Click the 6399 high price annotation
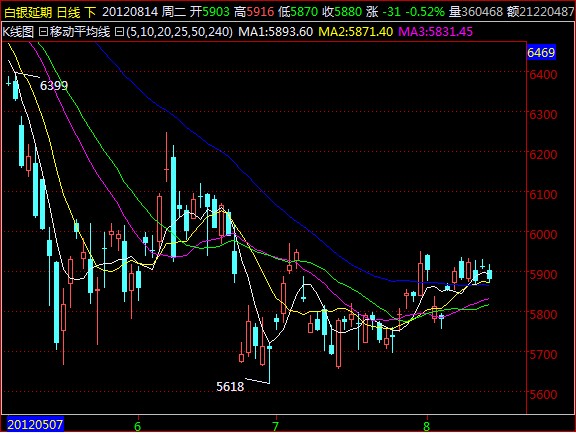This screenshot has height=433, width=576. tap(54, 86)
